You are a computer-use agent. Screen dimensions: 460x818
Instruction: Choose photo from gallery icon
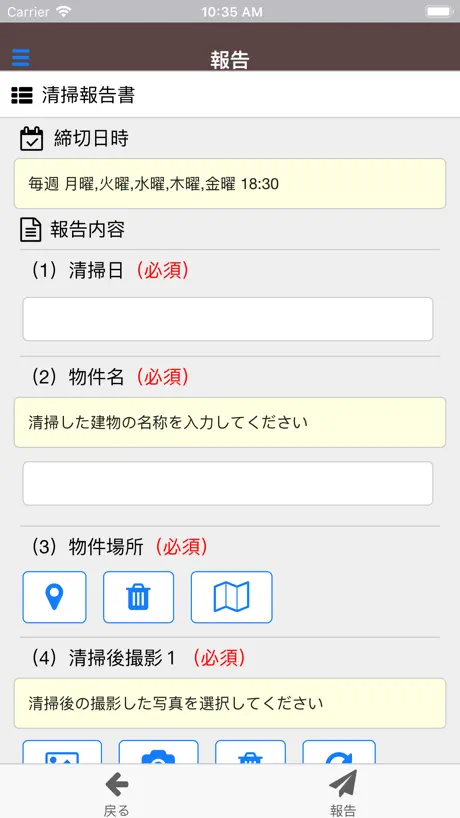[62, 752]
